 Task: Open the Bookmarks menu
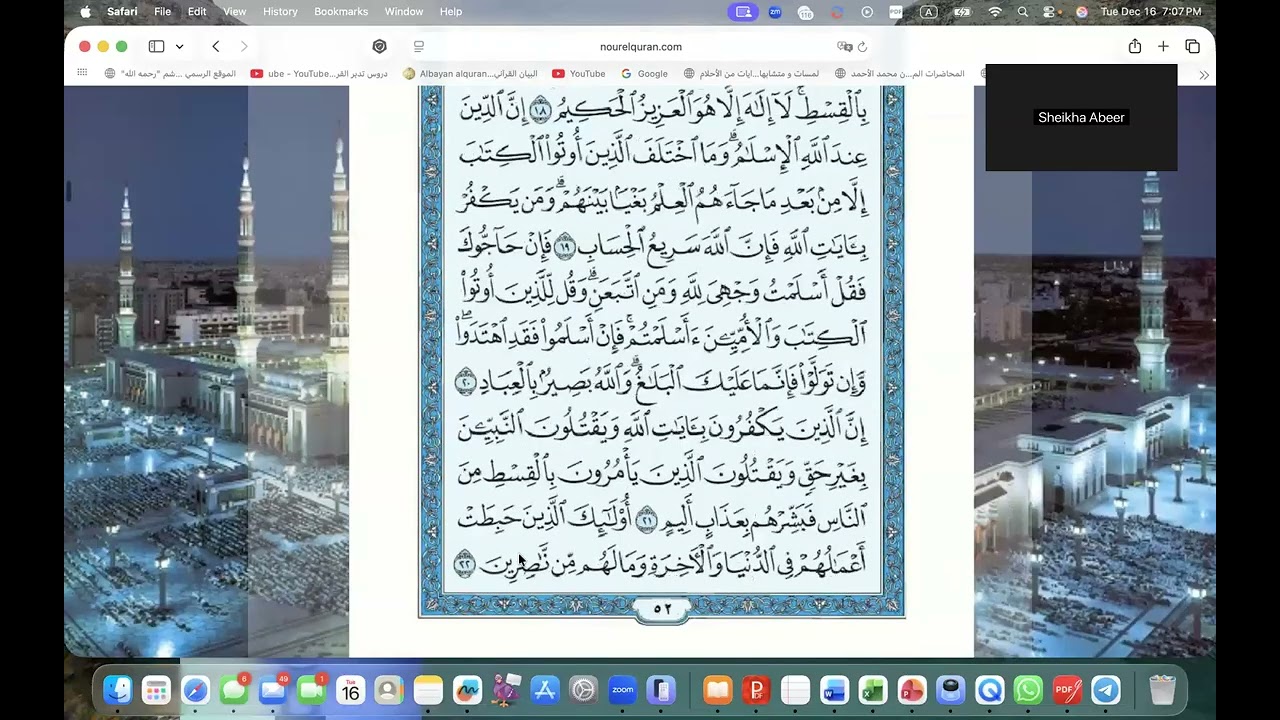pyautogui.click(x=341, y=12)
